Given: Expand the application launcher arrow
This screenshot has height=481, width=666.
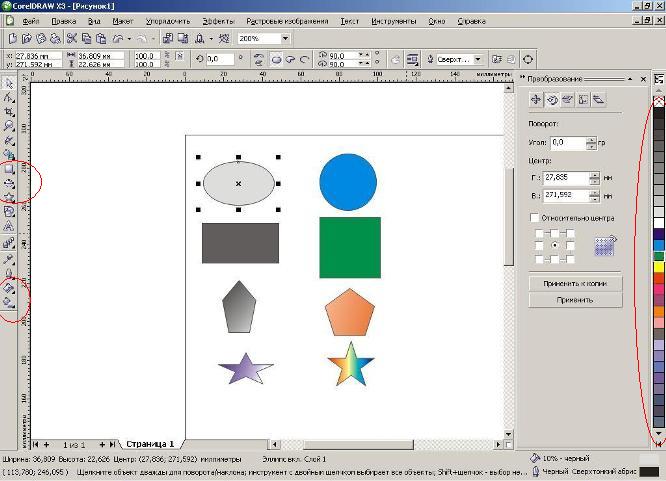Looking at the screenshot, I should (x=211, y=39).
